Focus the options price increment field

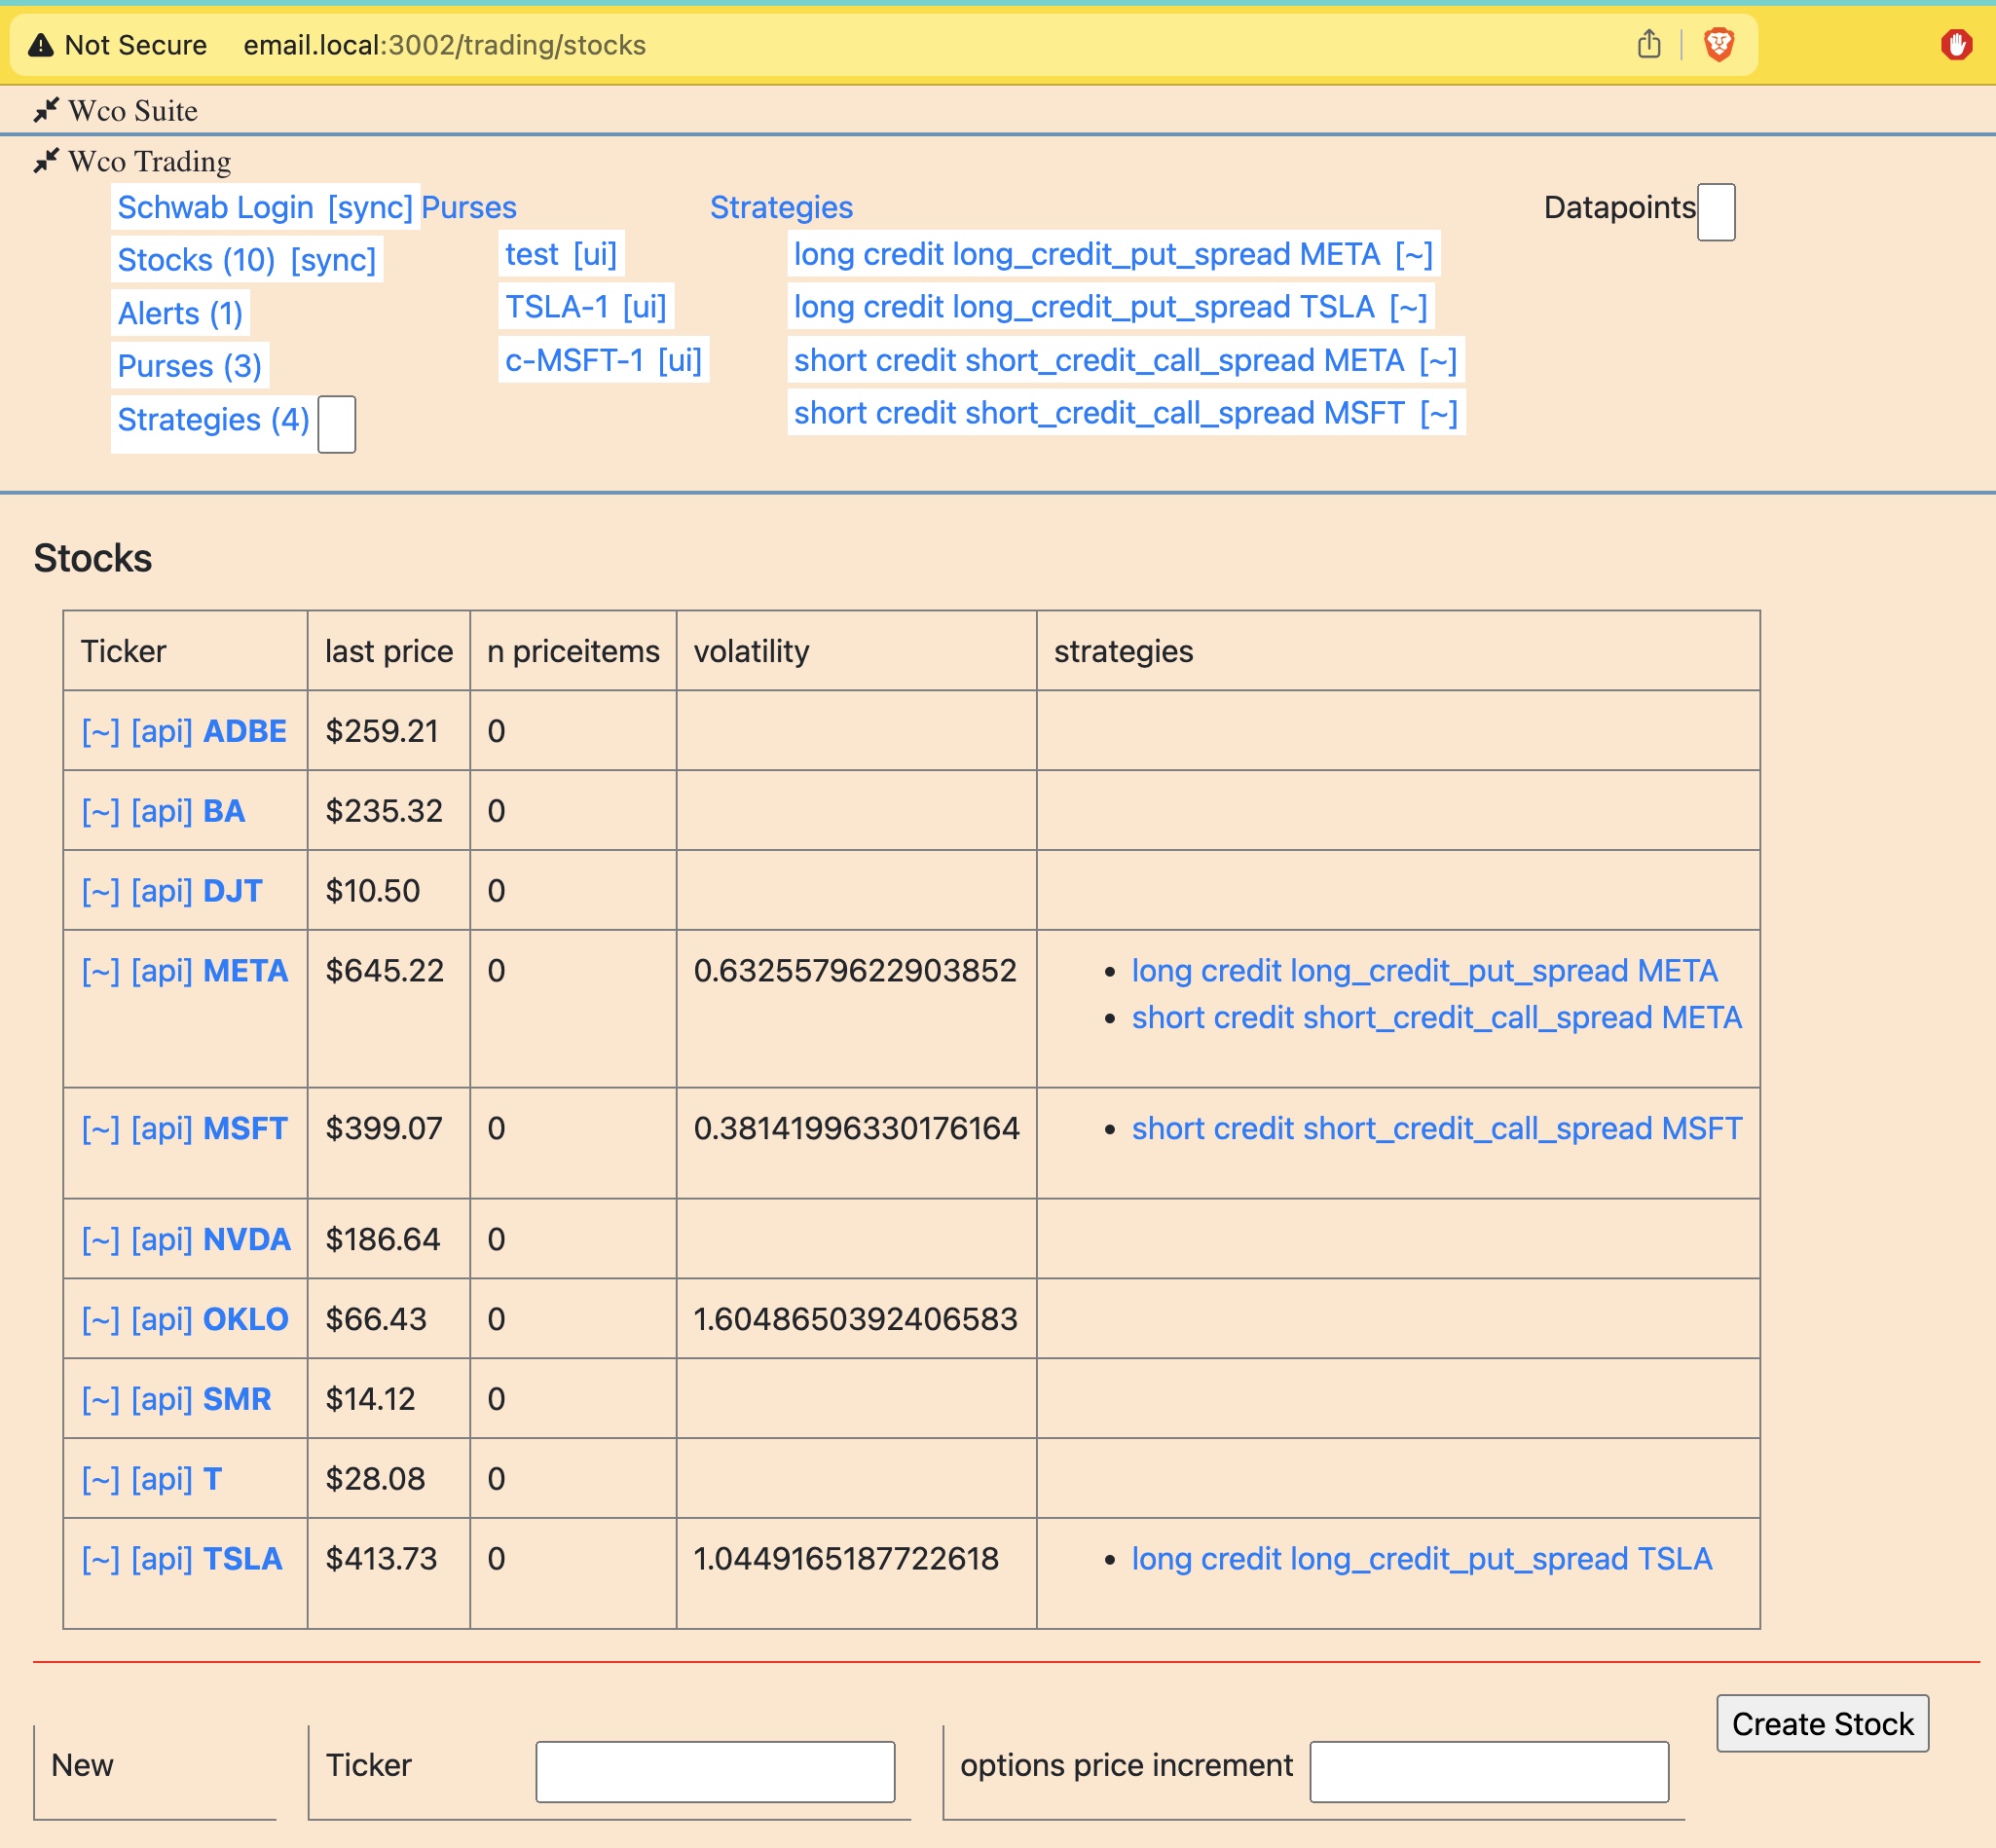(x=1488, y=1771)
